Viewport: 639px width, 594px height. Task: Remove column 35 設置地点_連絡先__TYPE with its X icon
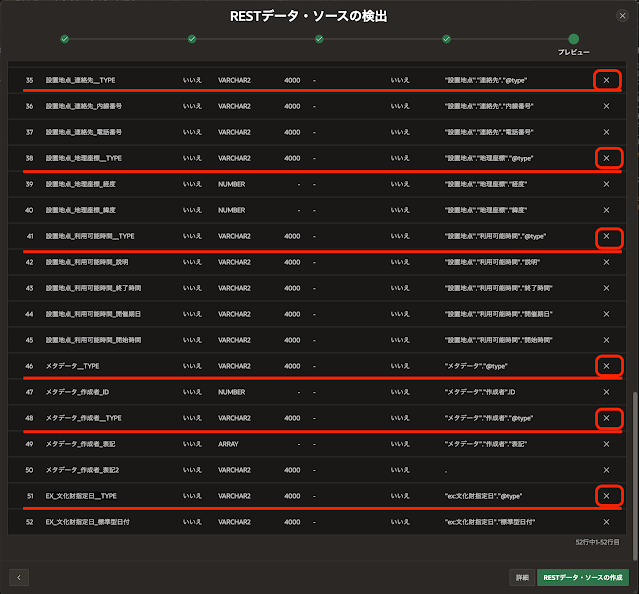[606, 80]
